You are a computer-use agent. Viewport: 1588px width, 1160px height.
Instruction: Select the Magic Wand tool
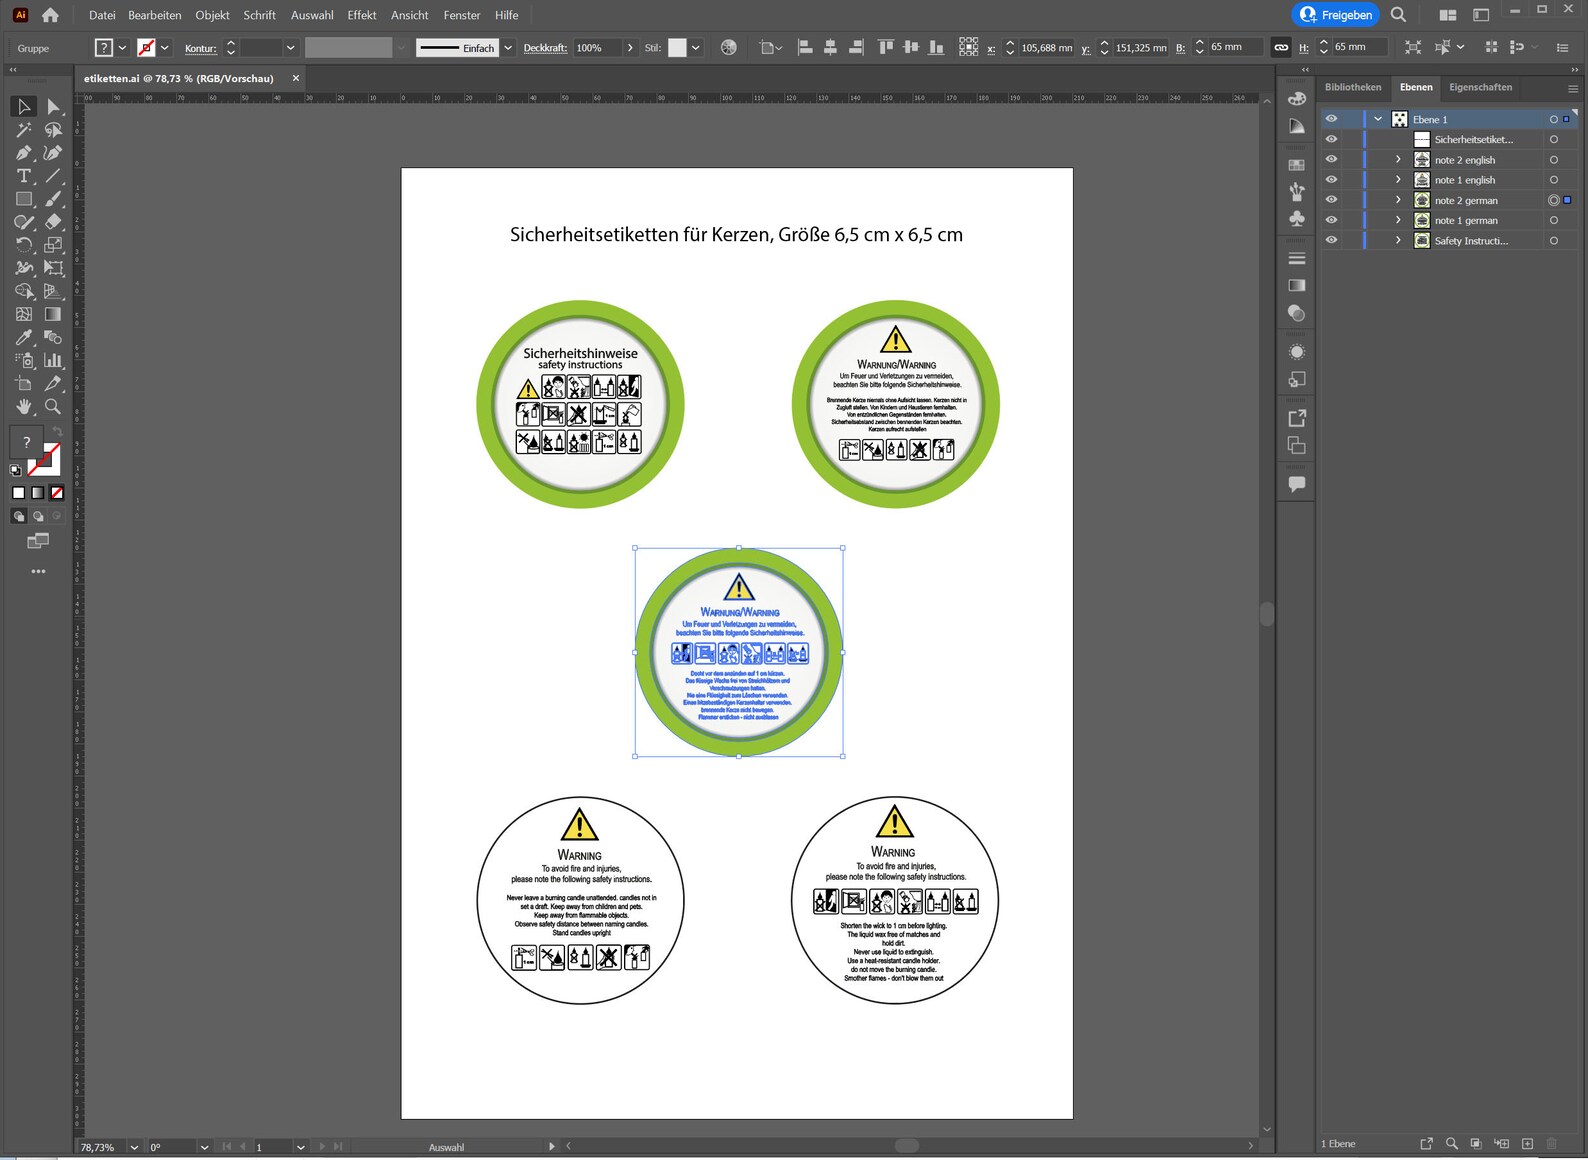point(24,130)
